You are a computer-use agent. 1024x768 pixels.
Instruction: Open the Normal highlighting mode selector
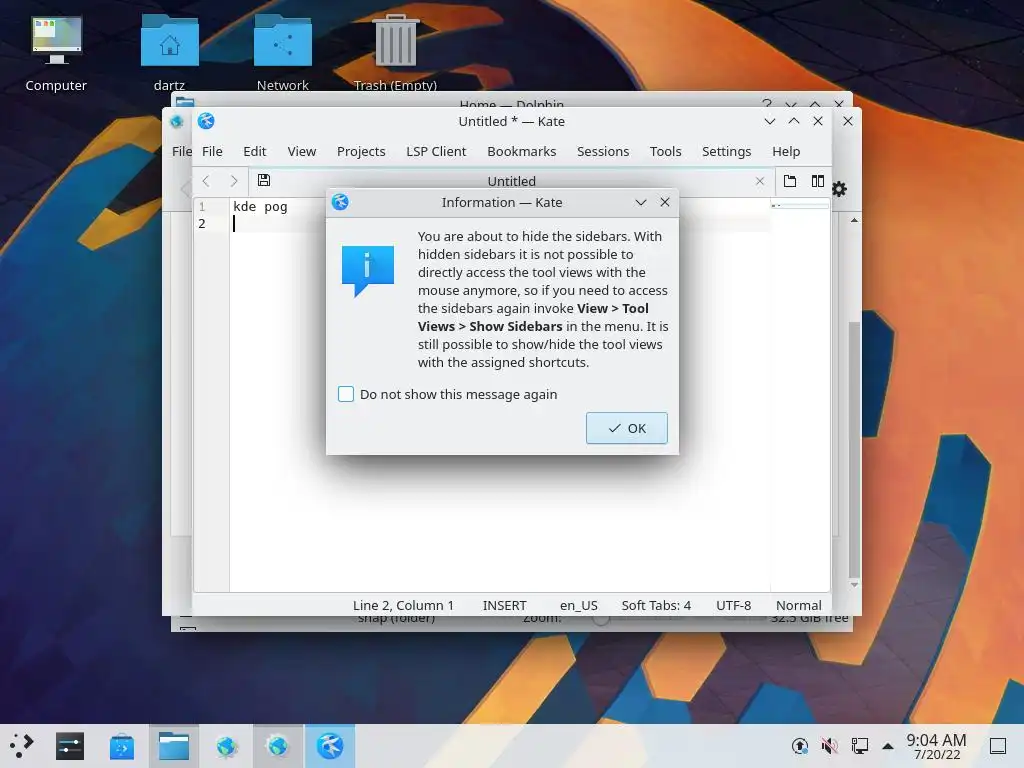(x=798, y=605)
